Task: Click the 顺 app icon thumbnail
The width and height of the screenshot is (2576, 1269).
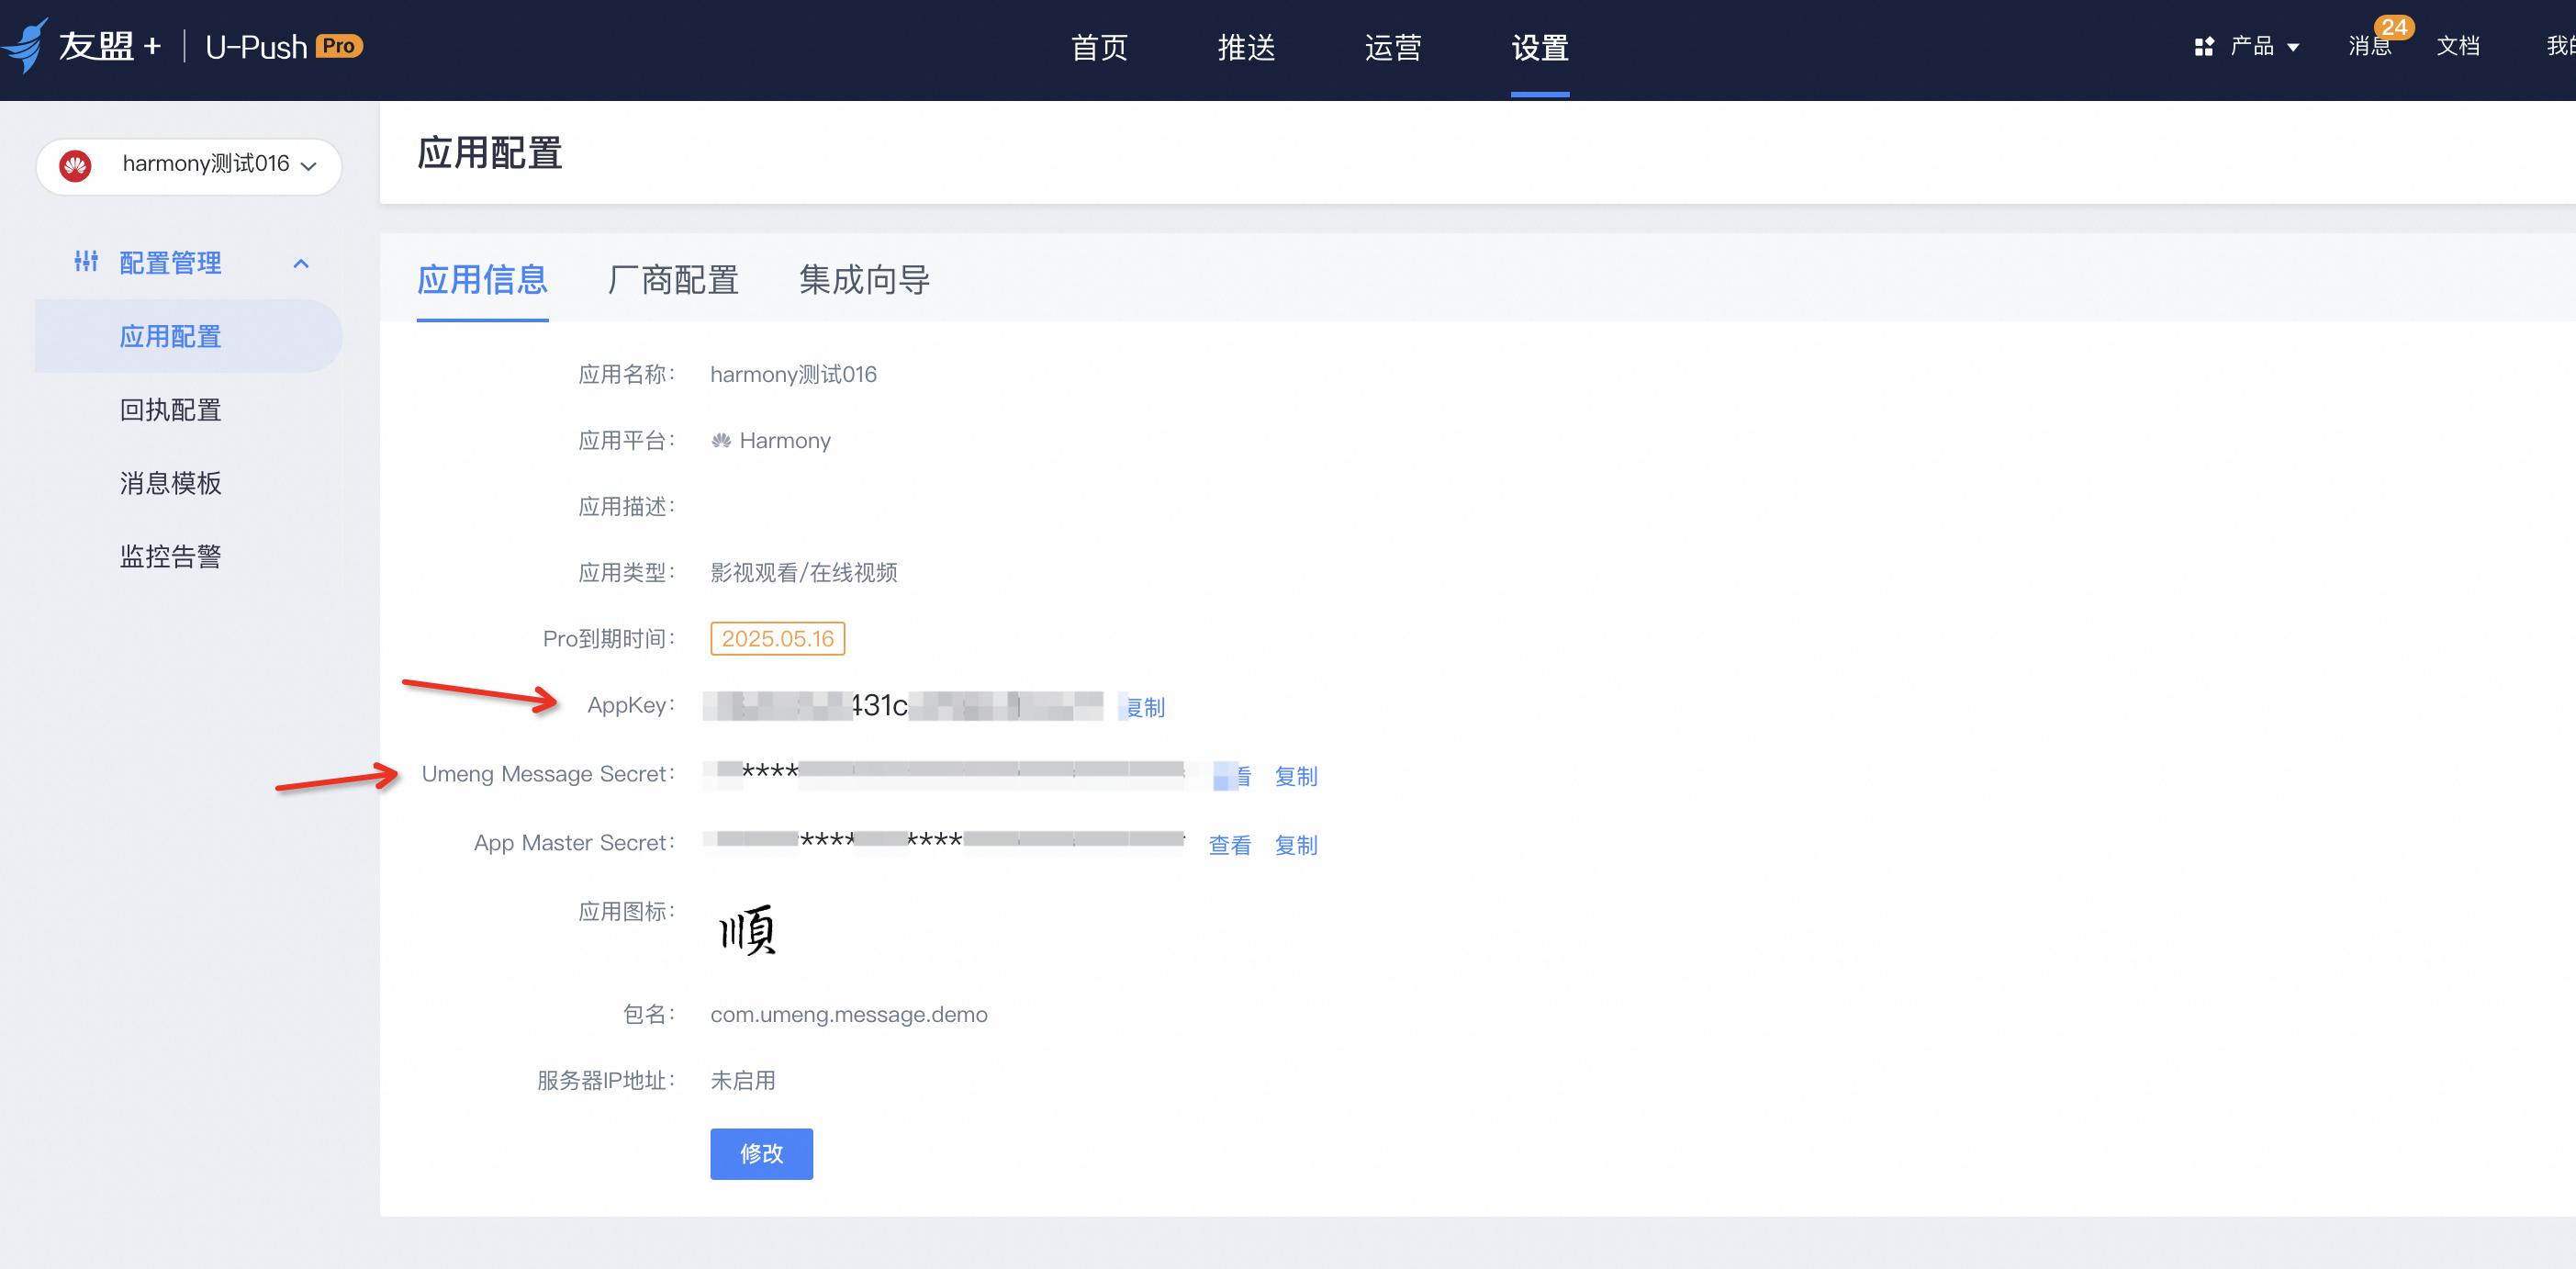Action: [x=747, y=930]
